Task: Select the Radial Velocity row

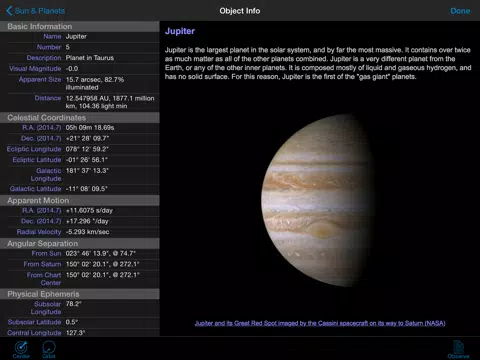Action: (80, 232)
